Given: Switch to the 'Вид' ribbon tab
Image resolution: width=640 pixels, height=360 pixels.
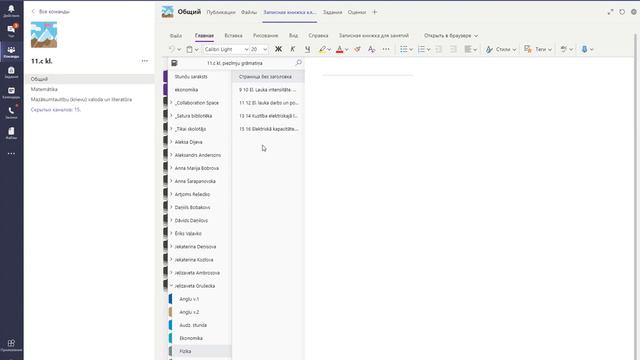Looking at the screenshot, I should pos(293,36).
